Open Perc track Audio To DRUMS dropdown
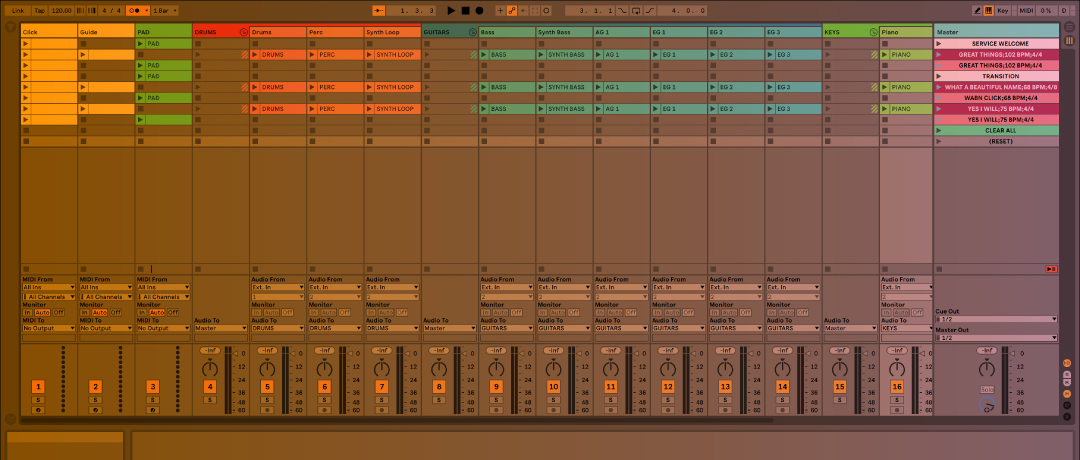Screen dimensions: 1080x460 335,328
